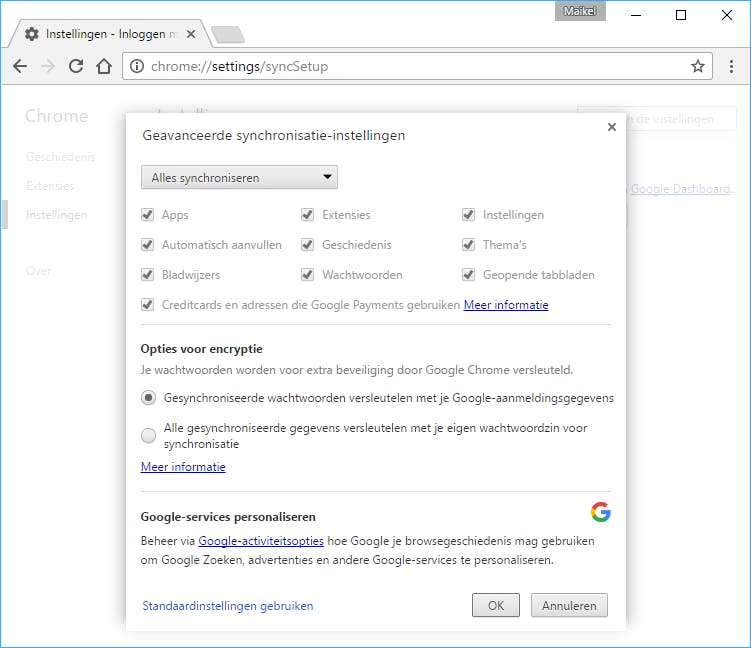
Task: Toggle the Creditcards en adressen checkbox
Action: (x=148, y=305)
